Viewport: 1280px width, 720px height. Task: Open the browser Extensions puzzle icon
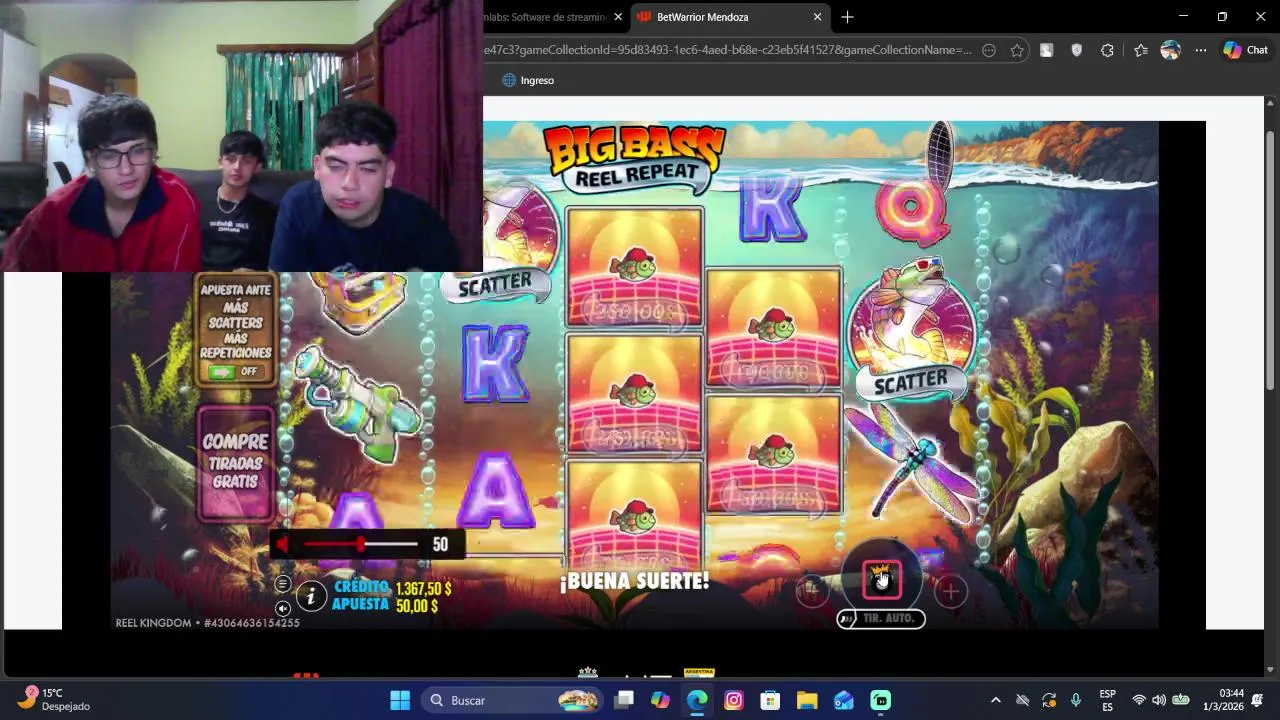1107,50
